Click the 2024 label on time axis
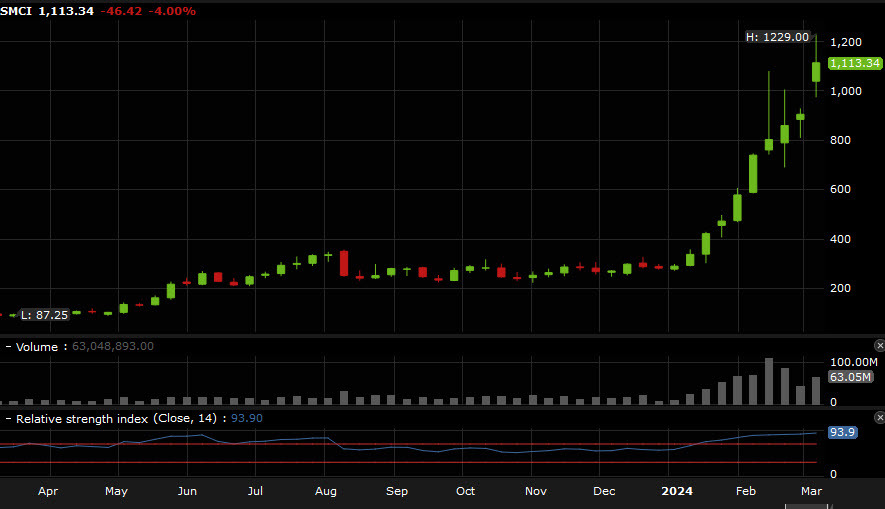Screen dimensions: 885x509 click(677, 491)
